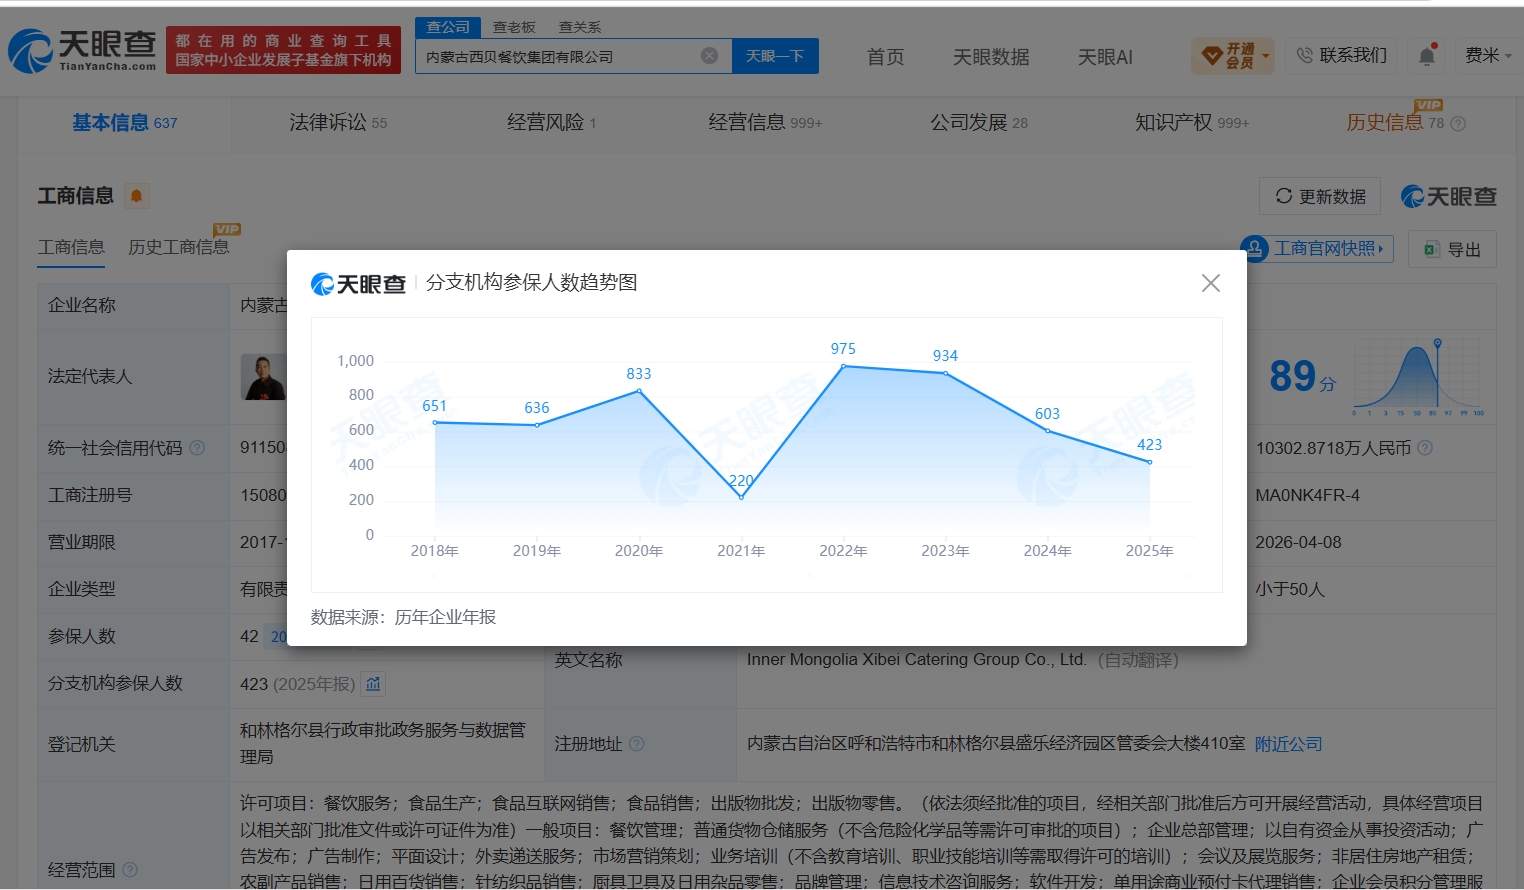Image resolution: width=1524 pixels, height=890 pixels.
Task: Open 天眼数据 in the top navigation
Action: pos(991,57)
